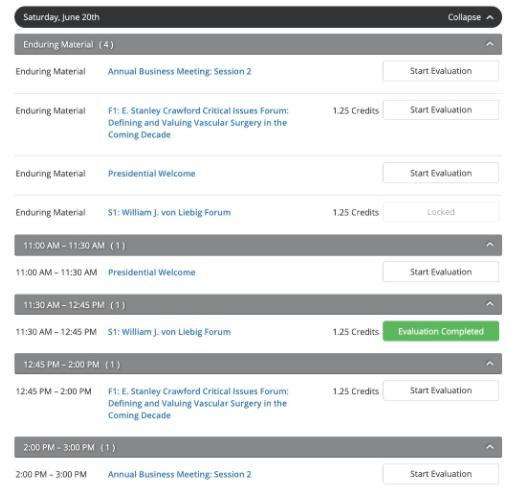The height and width of the screenshot is (496, 511).
Task: Collapse the Enduring Material group chevron
Action: point(489,44)
